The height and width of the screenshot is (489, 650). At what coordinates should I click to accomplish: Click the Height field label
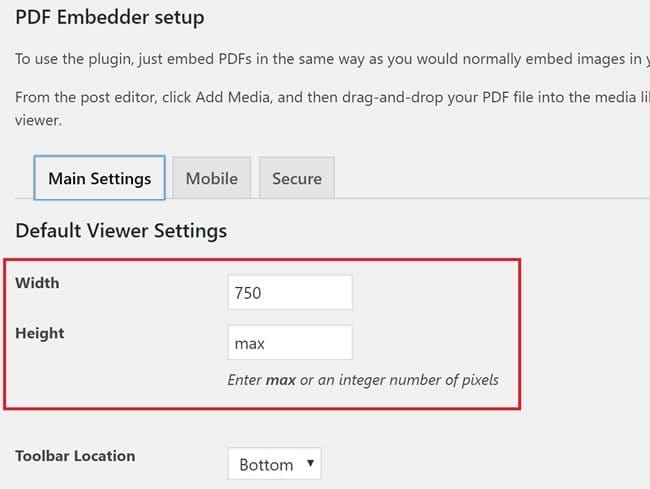tap(40, 333)
